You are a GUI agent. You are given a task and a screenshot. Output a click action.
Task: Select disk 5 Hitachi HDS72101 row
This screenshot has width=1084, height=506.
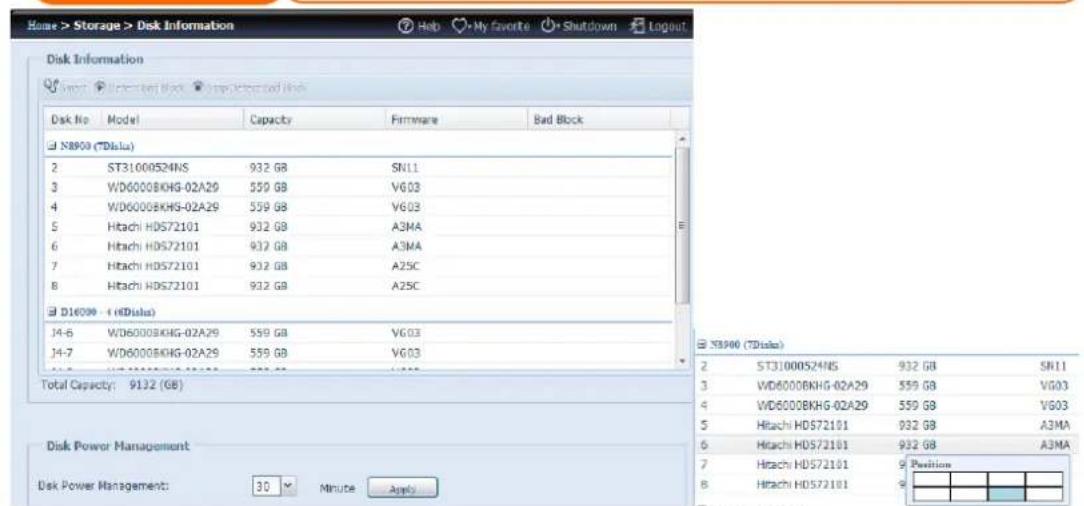tap(359, 227)
